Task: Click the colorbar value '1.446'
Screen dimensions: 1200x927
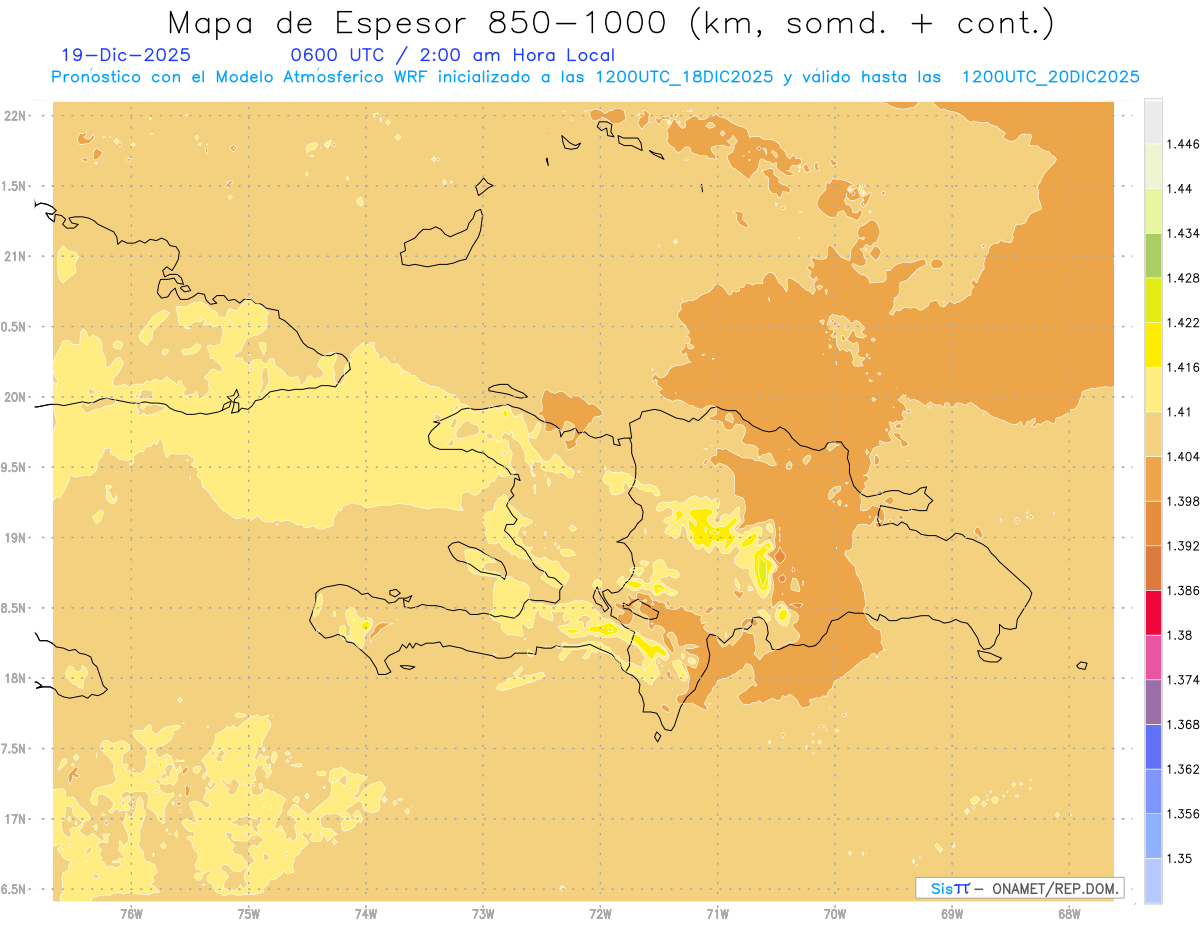Action: (1184, 144)
